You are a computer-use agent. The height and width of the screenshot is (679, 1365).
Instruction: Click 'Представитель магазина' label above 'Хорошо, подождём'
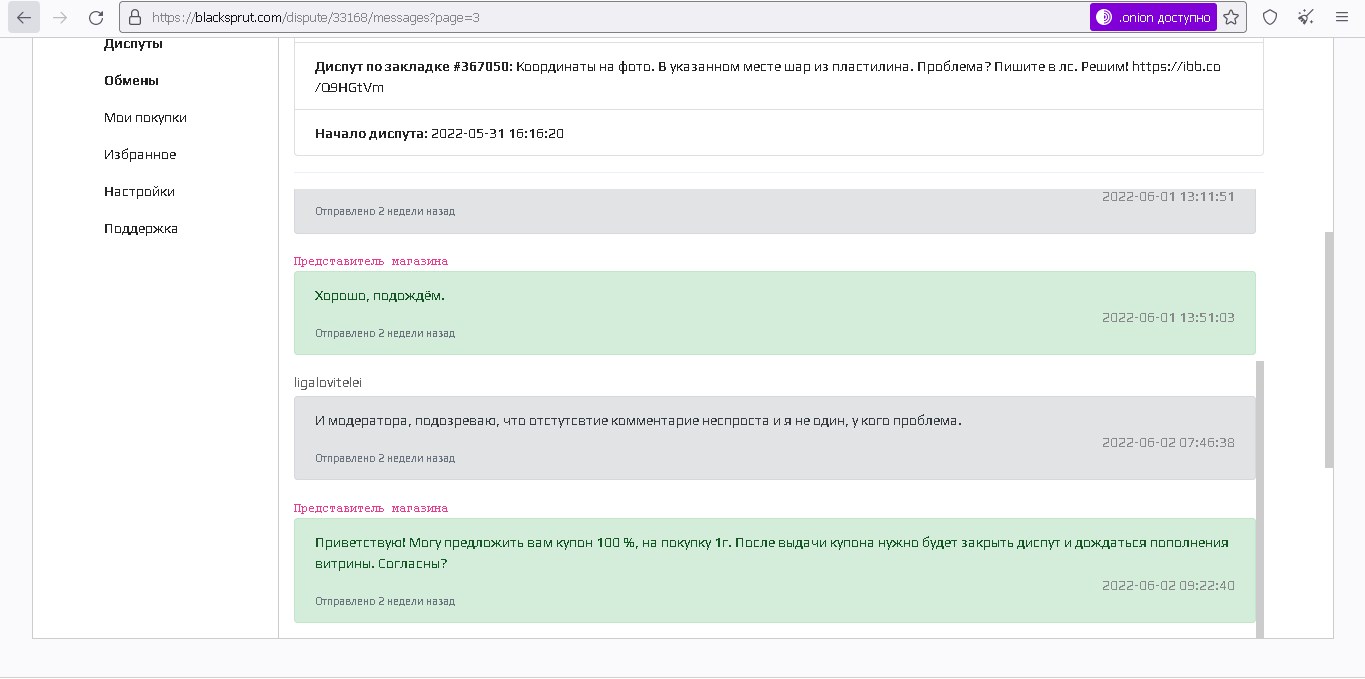[371, 261]
